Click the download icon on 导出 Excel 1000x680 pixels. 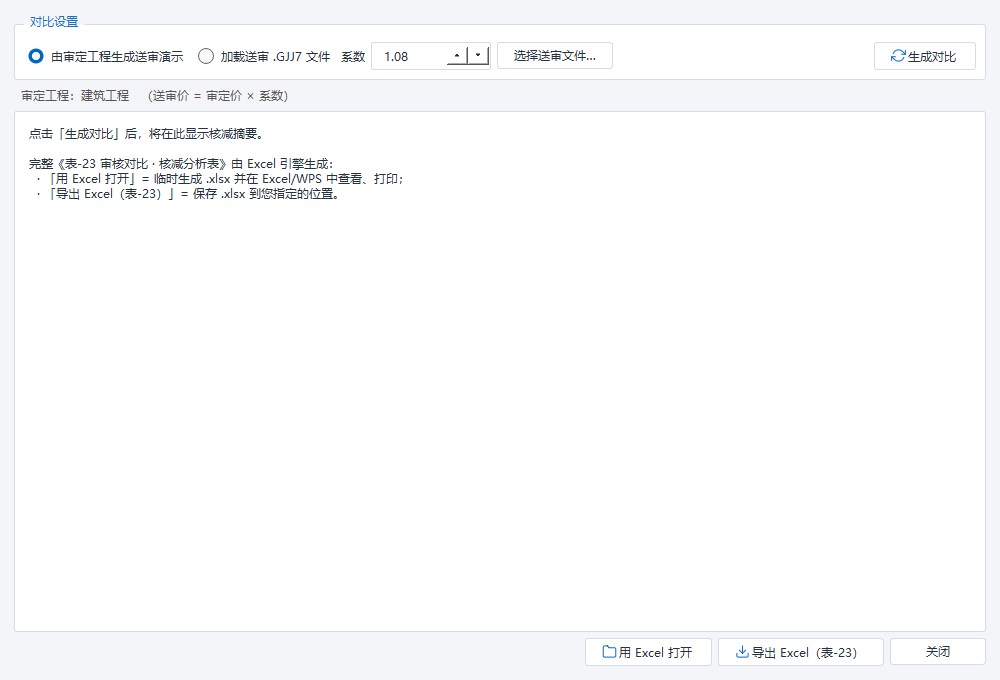pos(742,652)
